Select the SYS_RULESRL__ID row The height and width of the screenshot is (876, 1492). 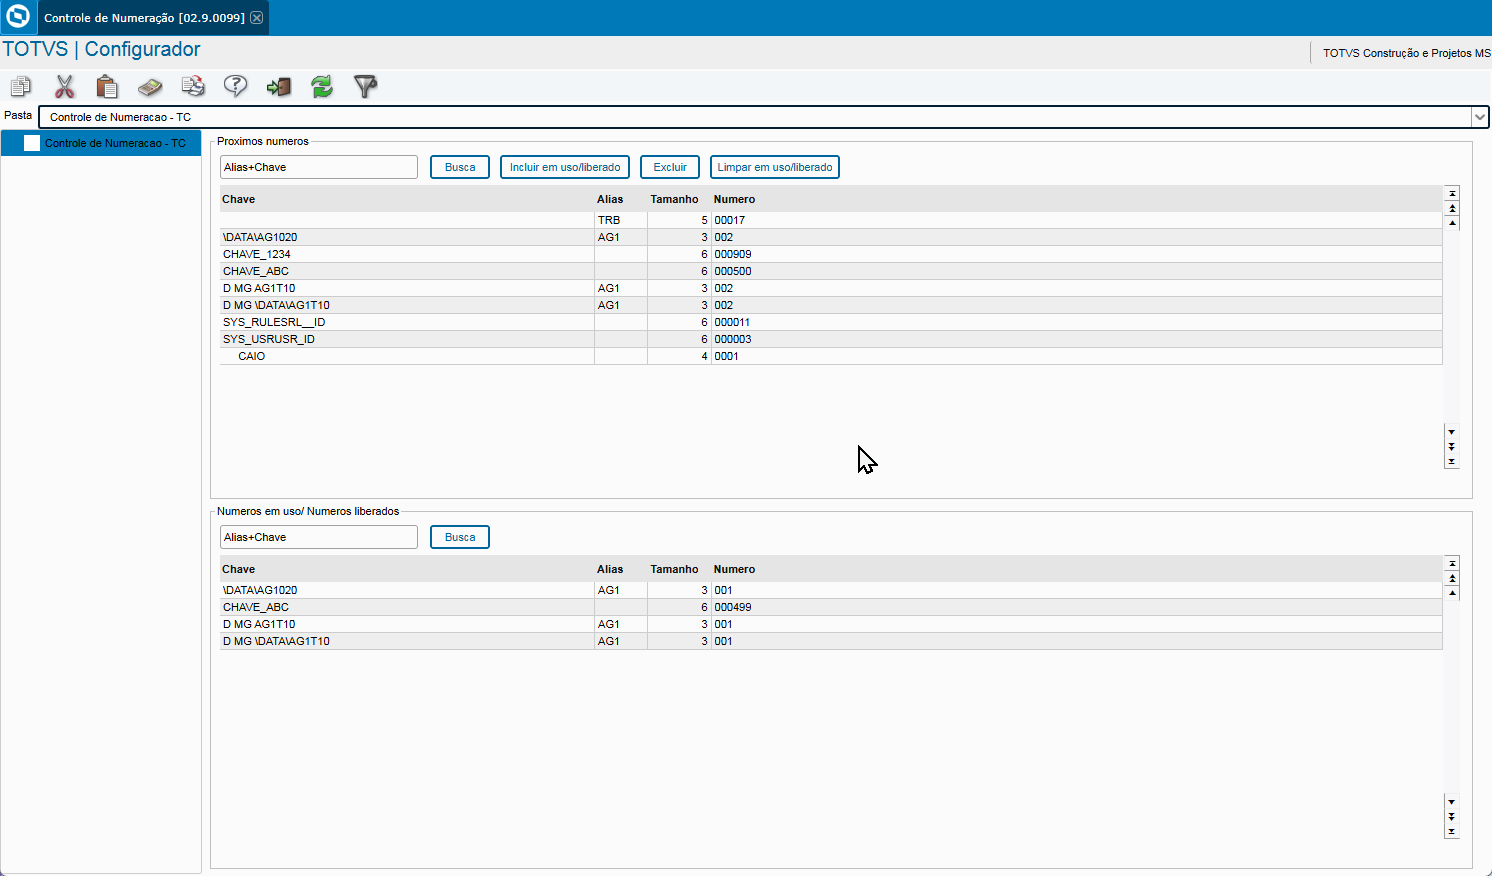(x=831, y=322)
